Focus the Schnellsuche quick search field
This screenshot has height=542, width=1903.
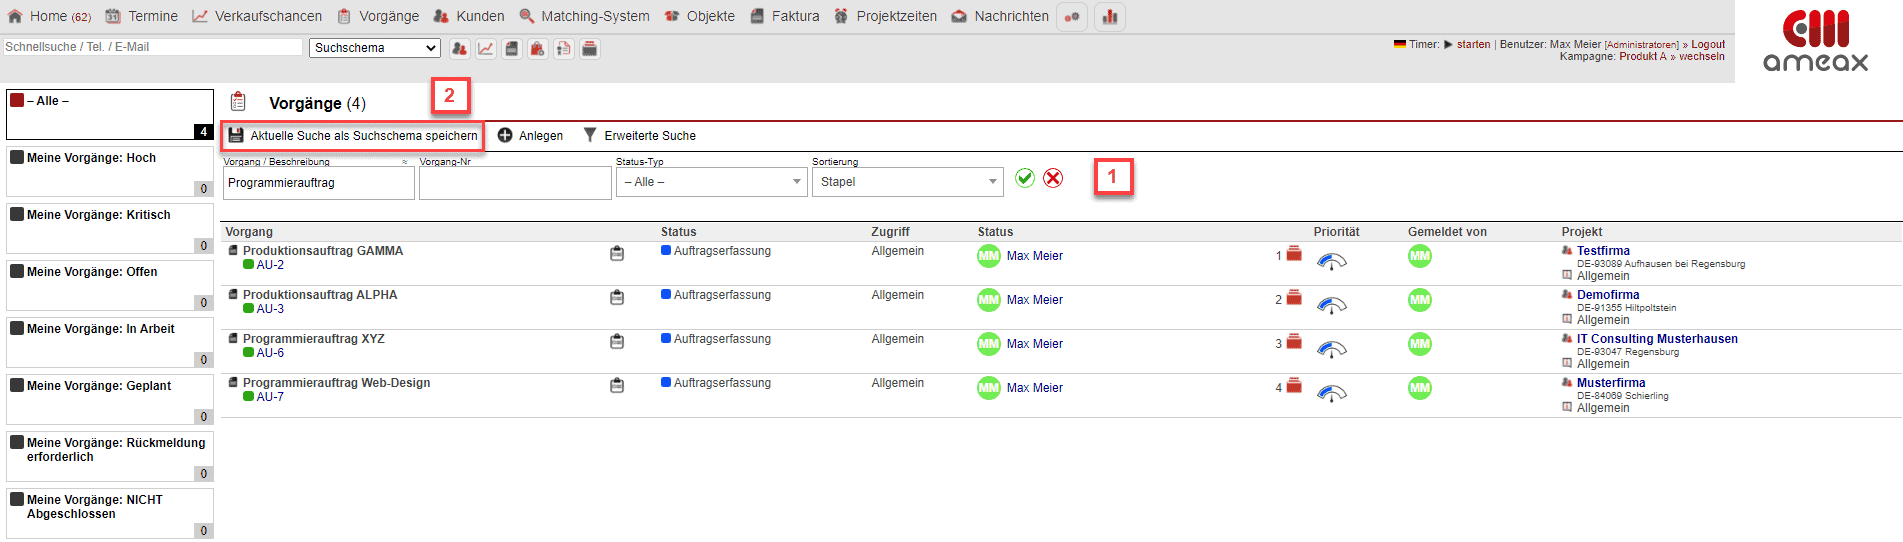[152, 47]
